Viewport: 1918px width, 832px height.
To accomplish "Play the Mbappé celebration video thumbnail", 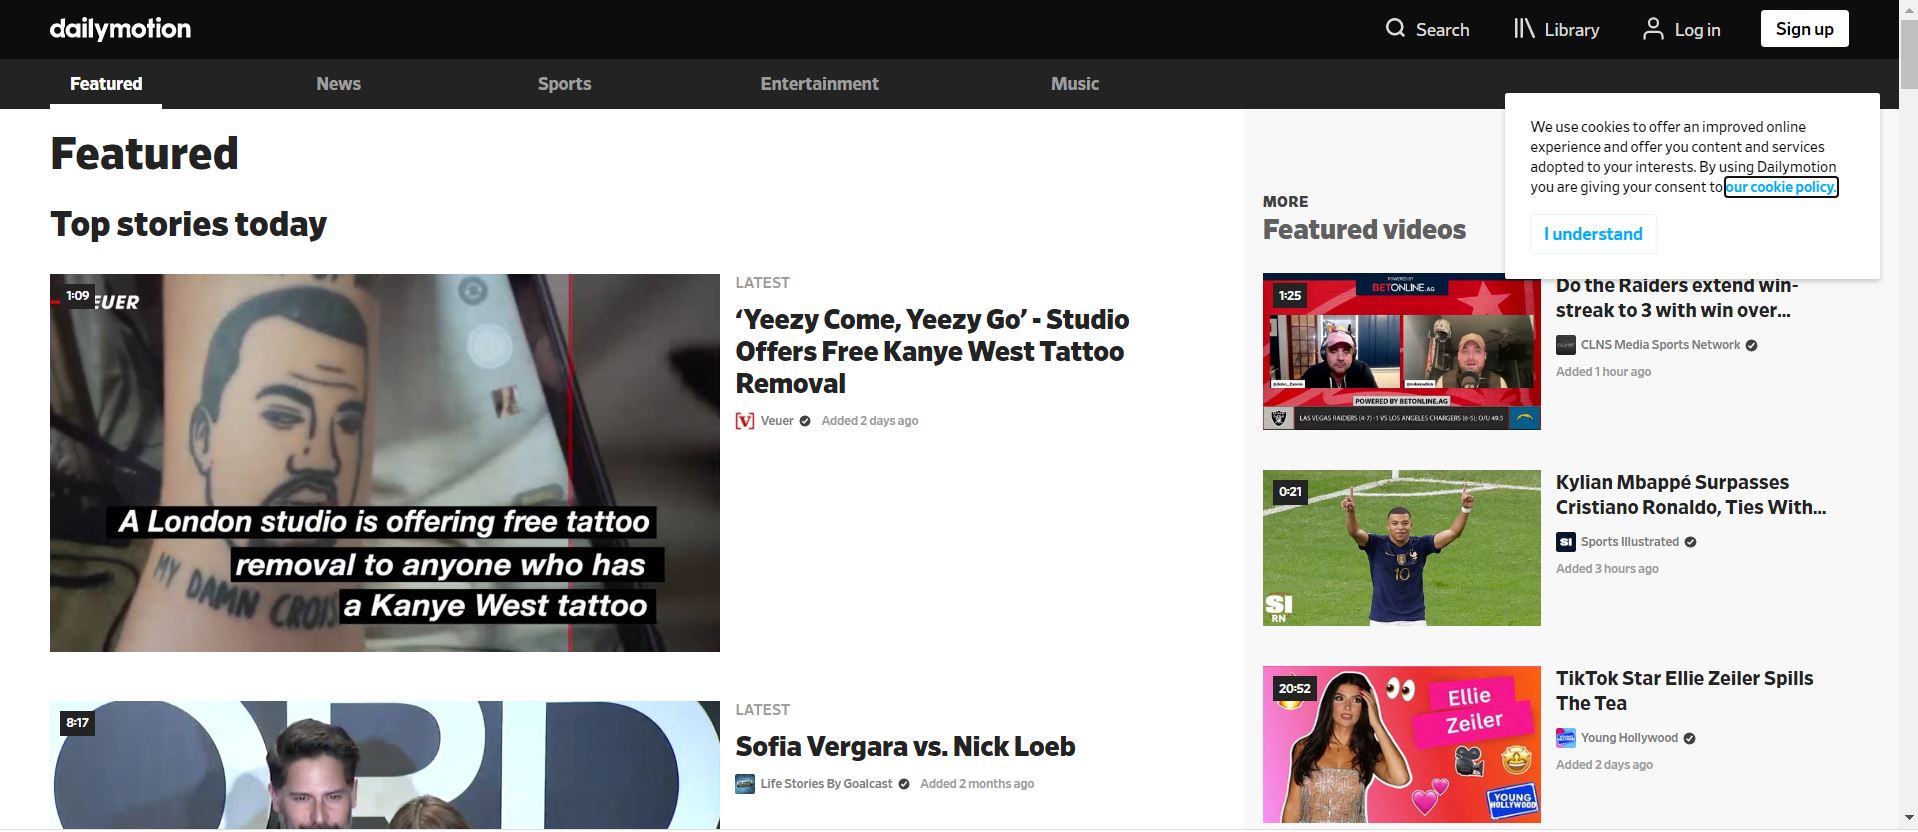I will coord(1401,548).
